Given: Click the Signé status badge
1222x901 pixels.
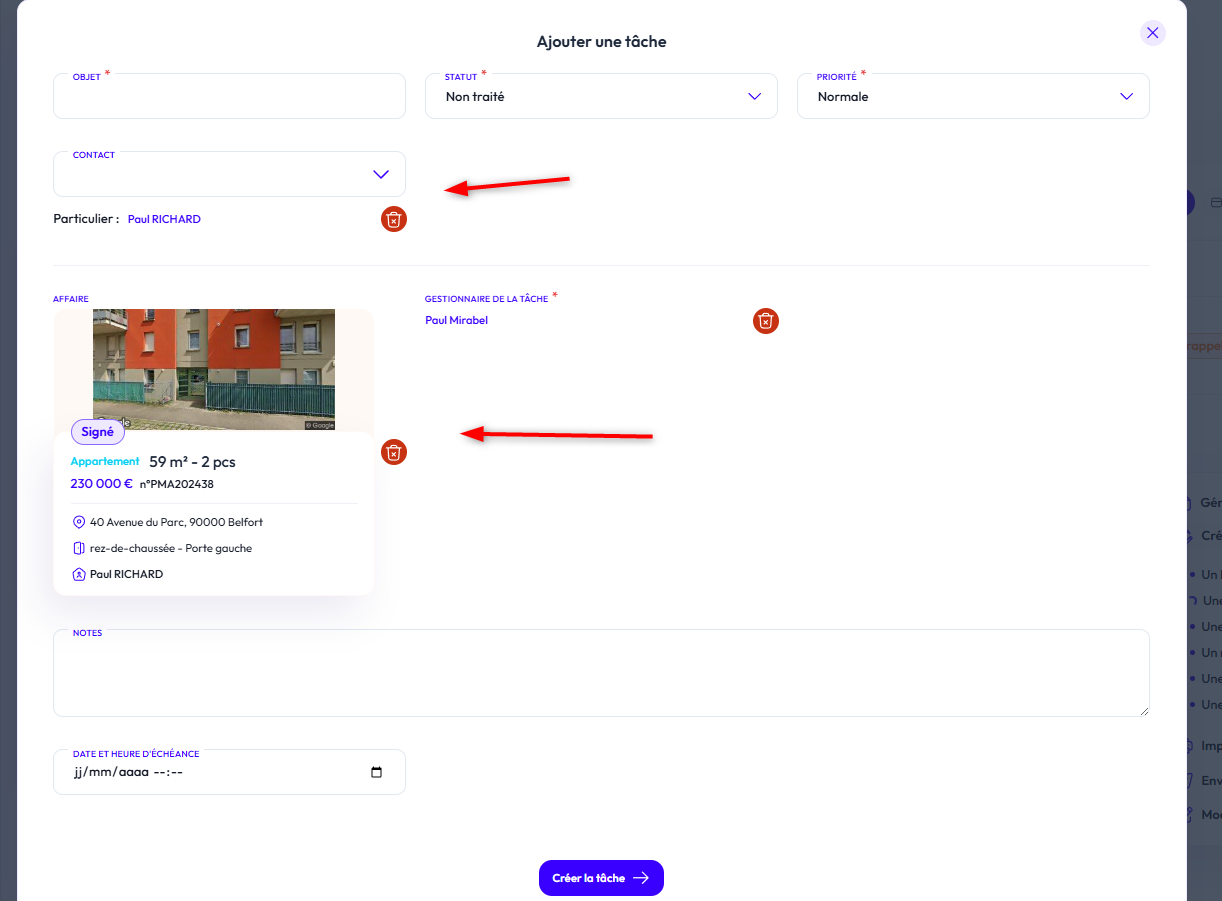Looking at the screenshot, I should (98, 432).
